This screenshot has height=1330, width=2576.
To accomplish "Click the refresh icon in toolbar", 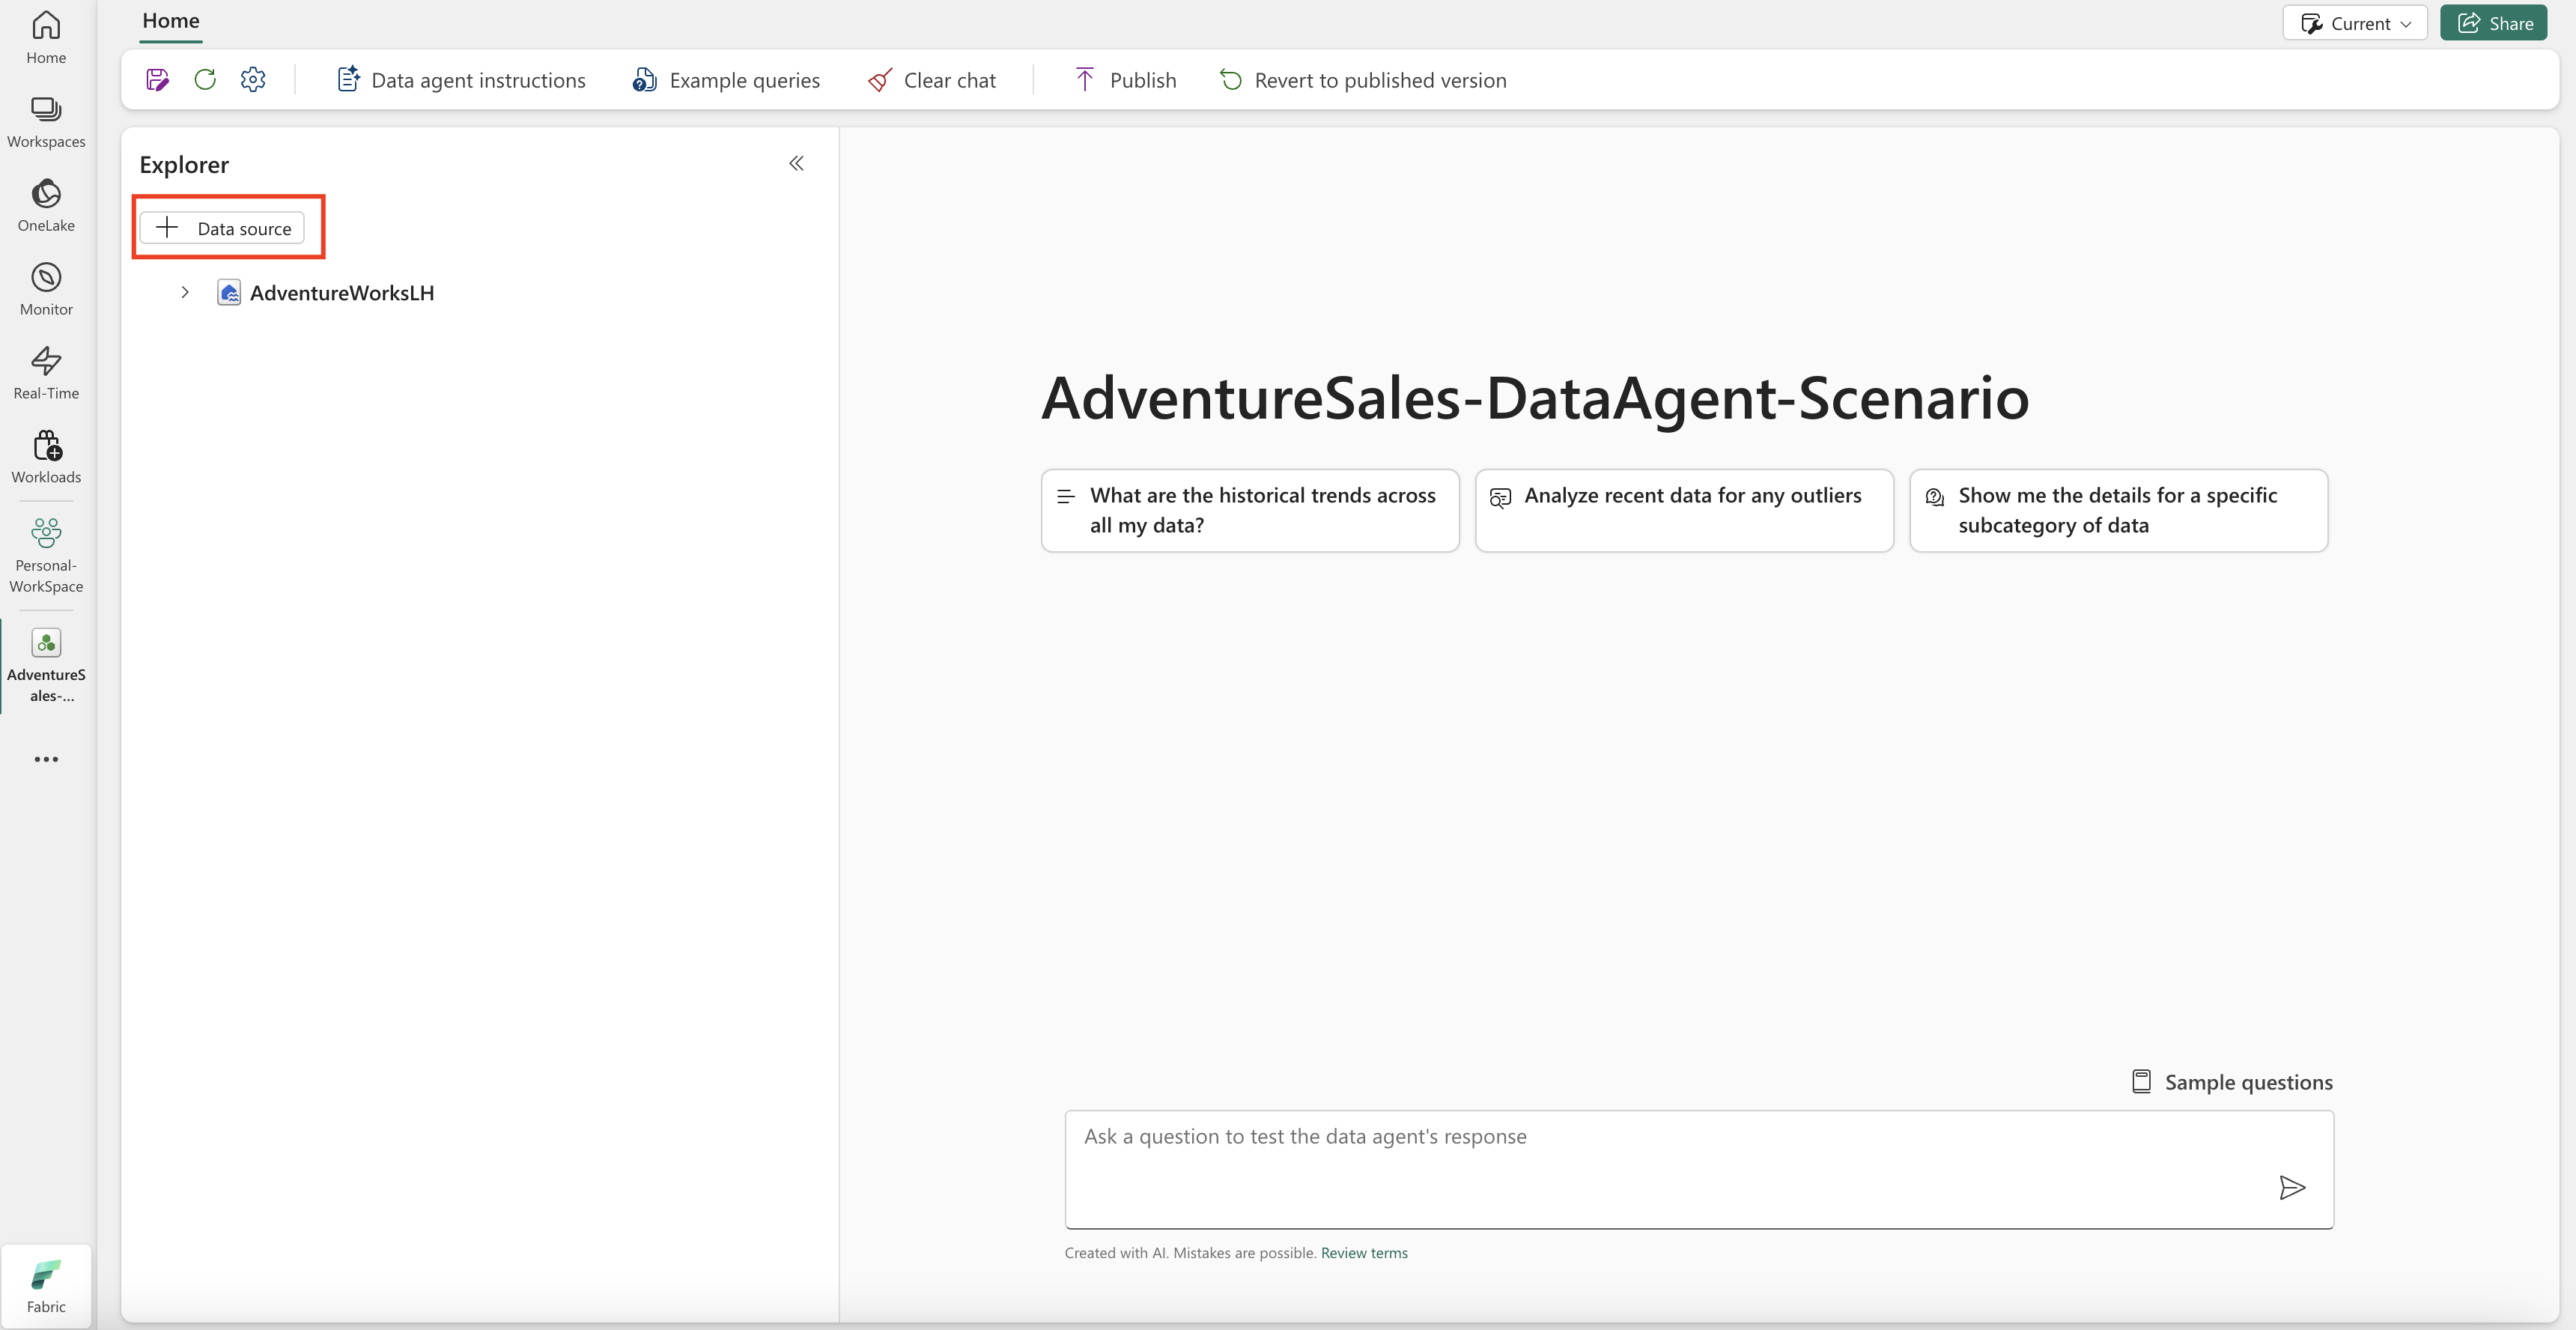I will pyautogui.click(x=205, y=80).
